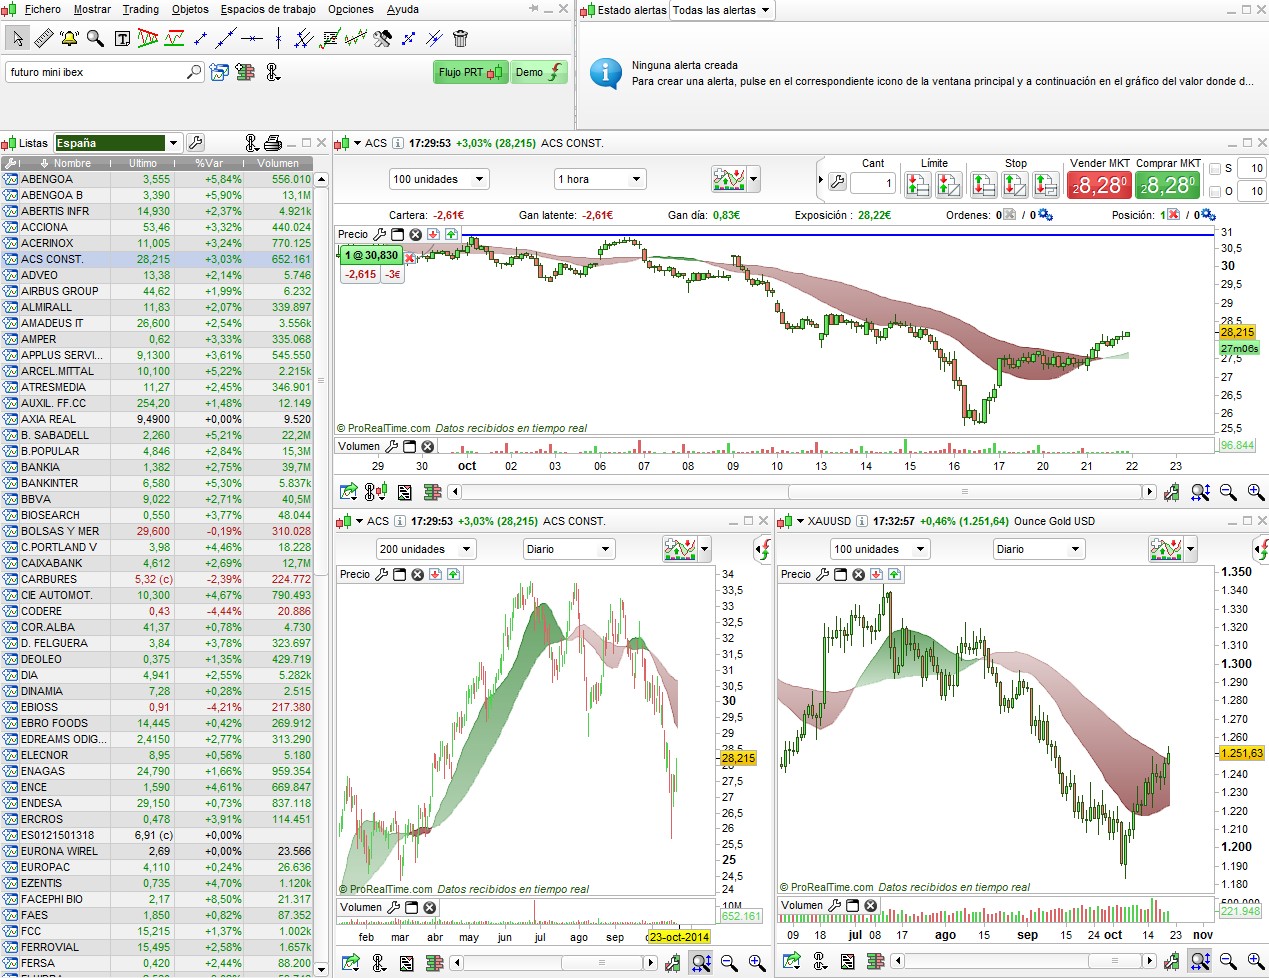Open the Espacios de trabajo menu
Viewport: 1269px width, 978px height.
[x=268, y=9]
